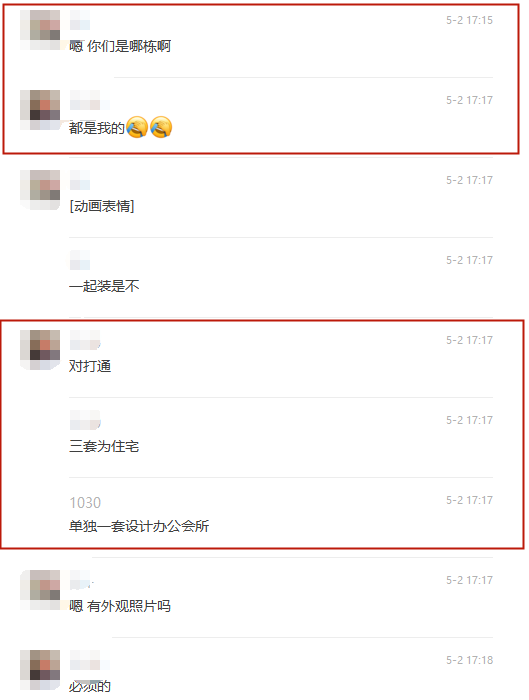
Task: Click the second laughing-crying emoji
Action: click(x=161, y=127)
